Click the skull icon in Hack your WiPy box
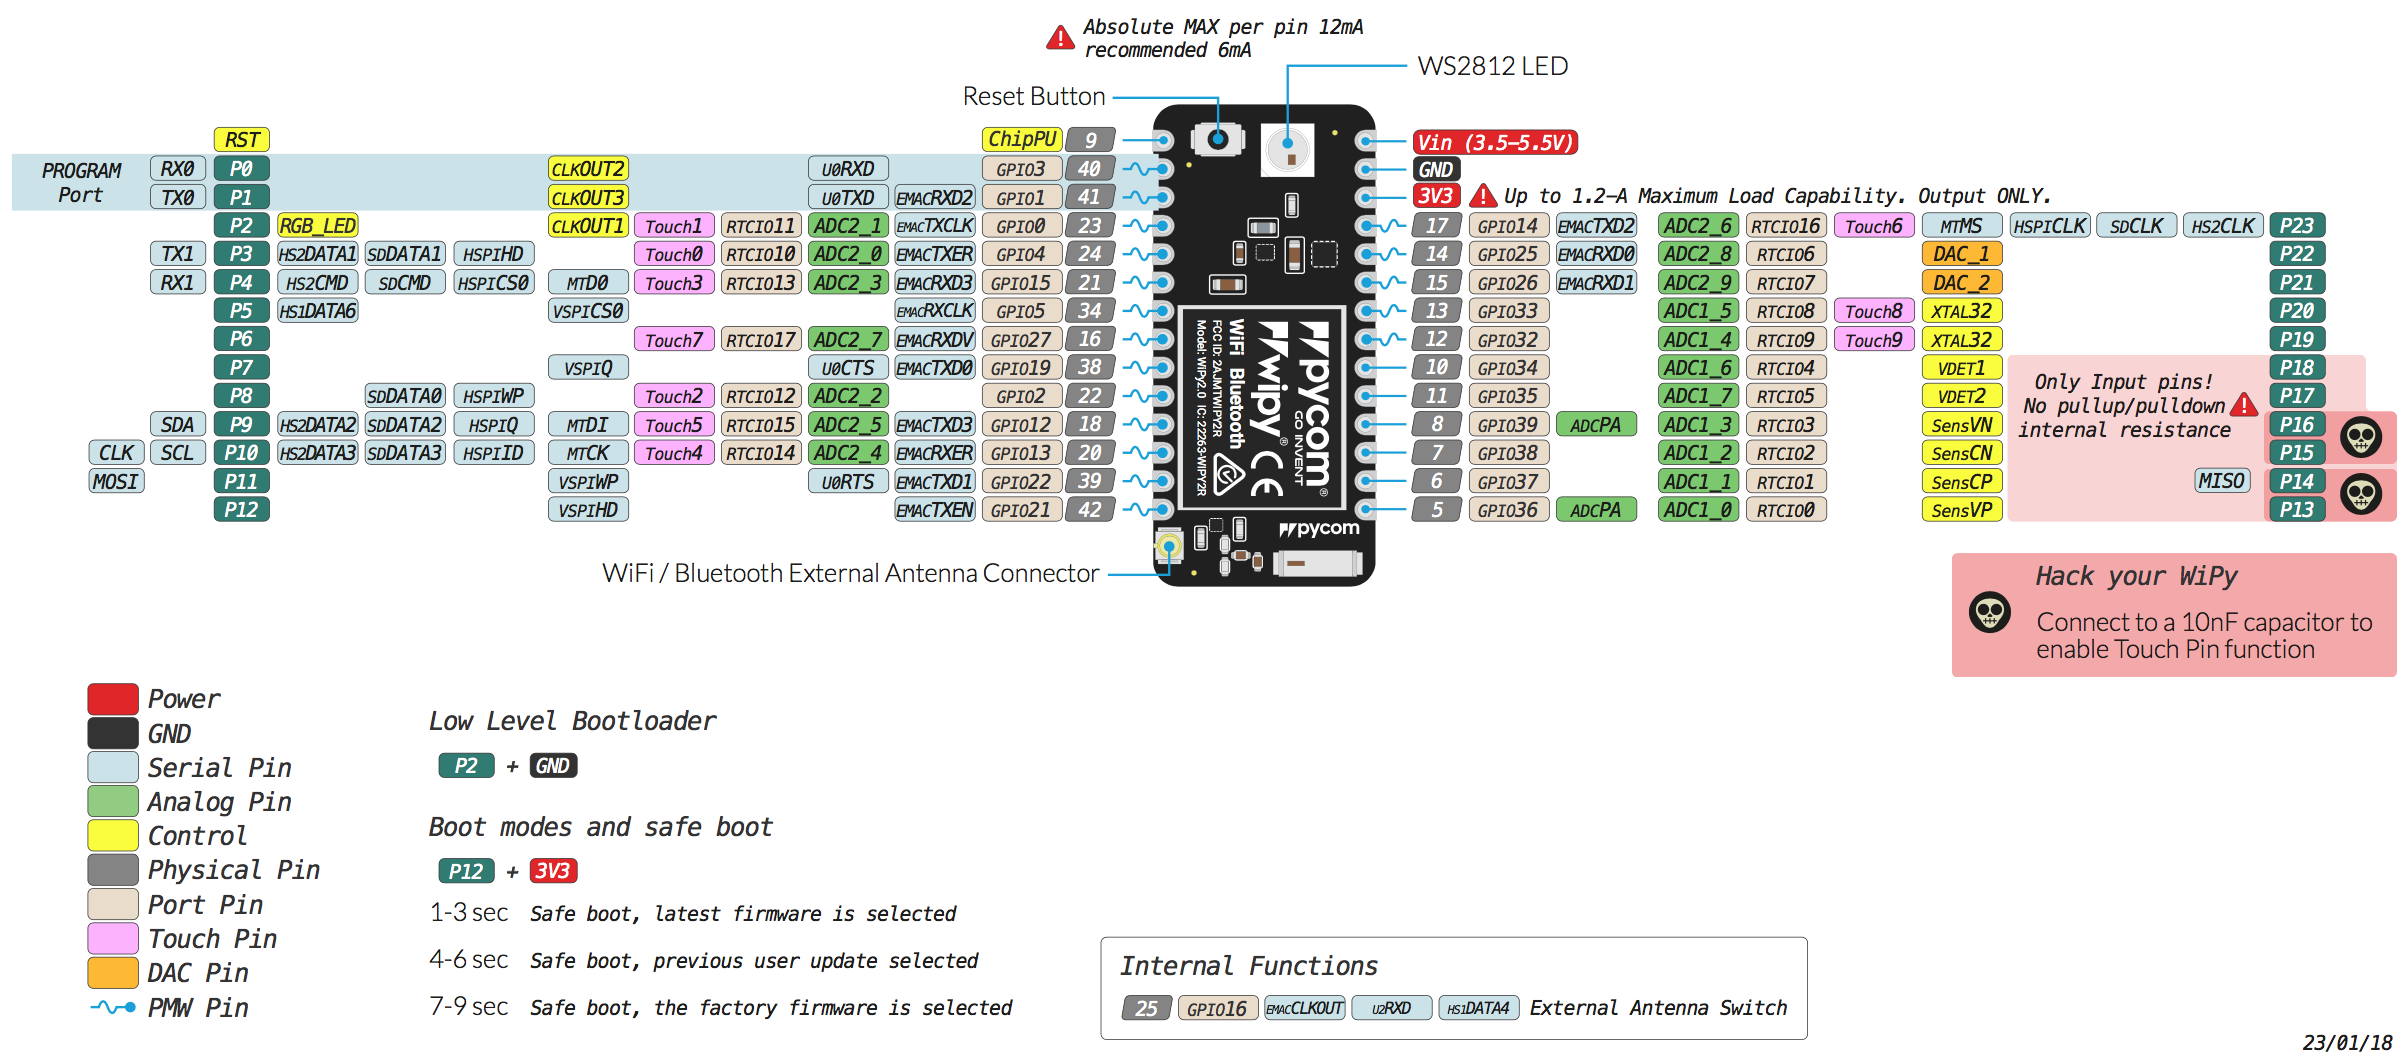 (1989, 612)
